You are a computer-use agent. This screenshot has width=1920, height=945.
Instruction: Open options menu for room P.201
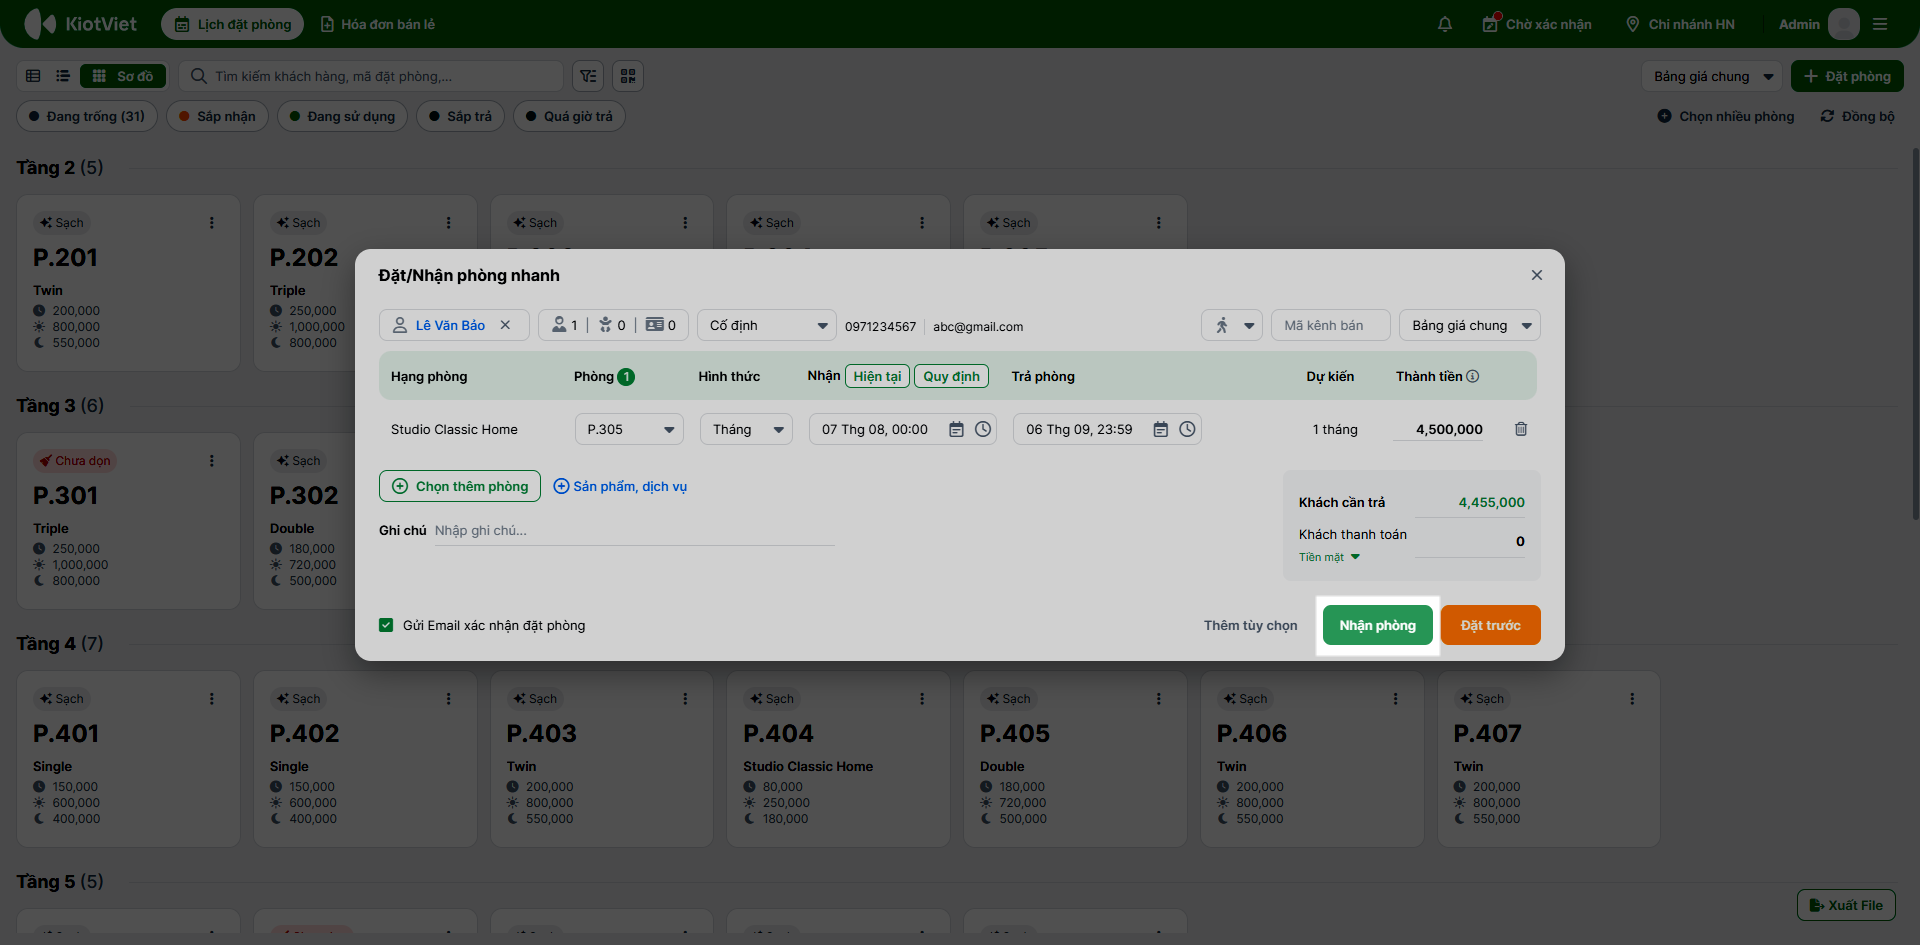pyautogui.click(x=211, y=223)
